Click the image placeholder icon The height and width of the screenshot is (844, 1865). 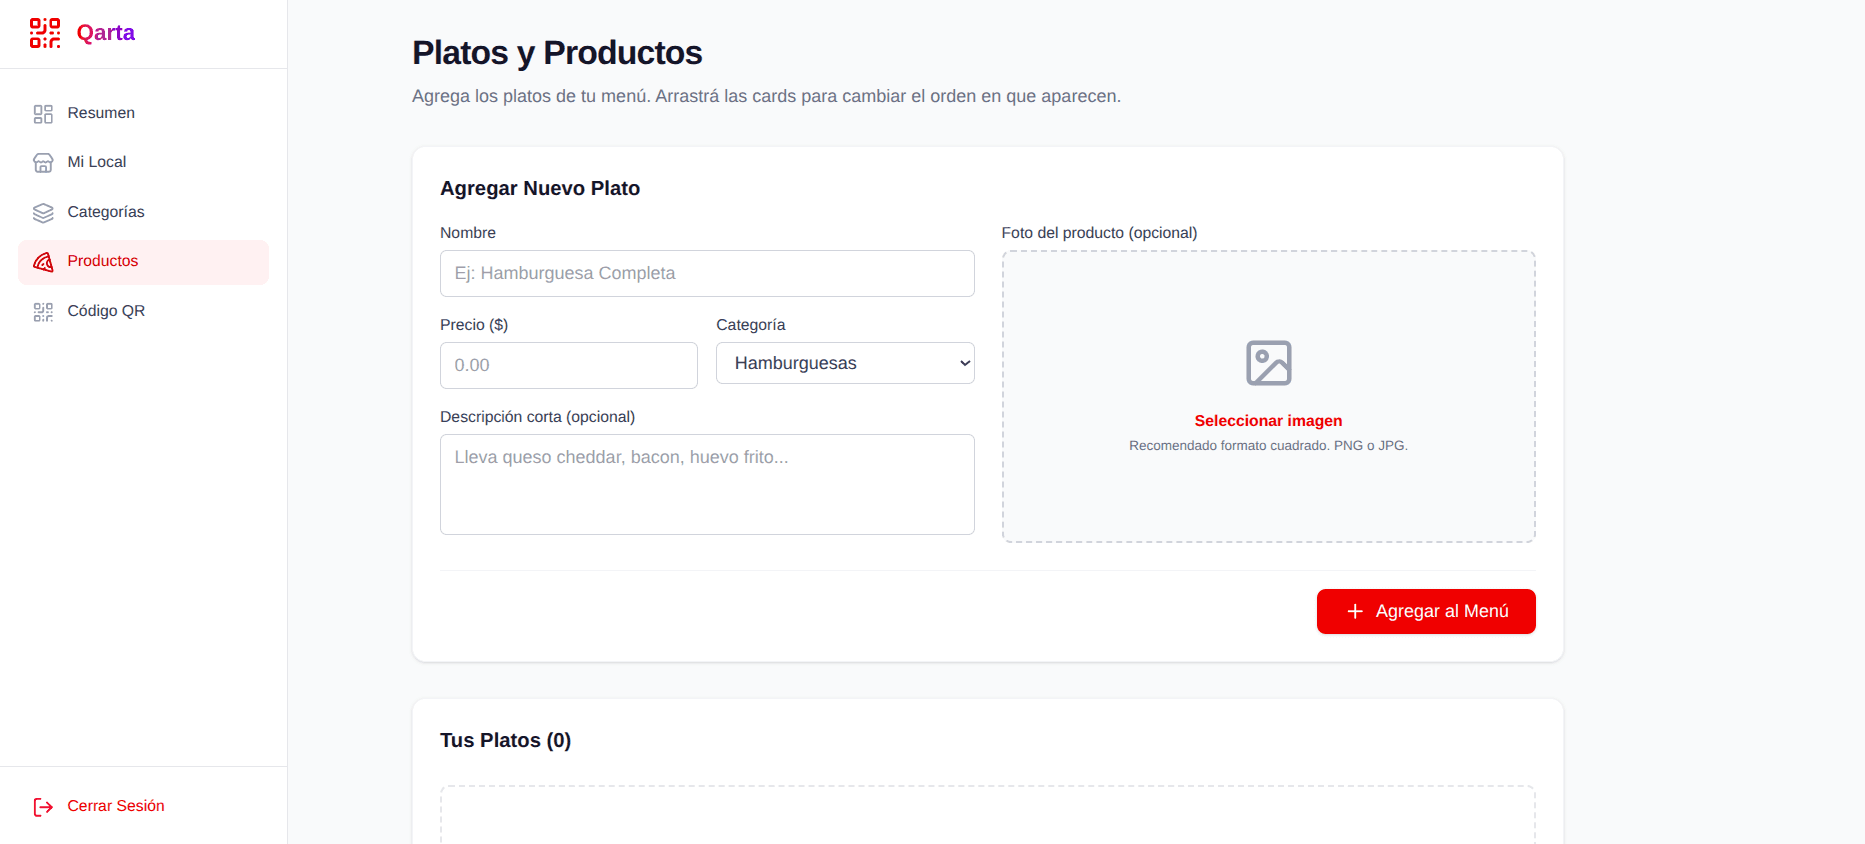[1268, 363]
